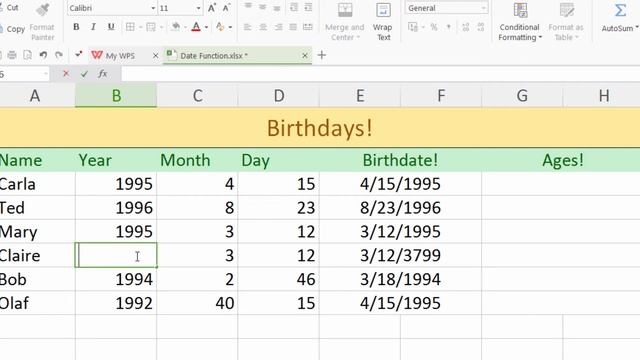Click Claire's empty Year cell
The width and height of the screenshot is (640, 360).
click(x=116, y=256)
